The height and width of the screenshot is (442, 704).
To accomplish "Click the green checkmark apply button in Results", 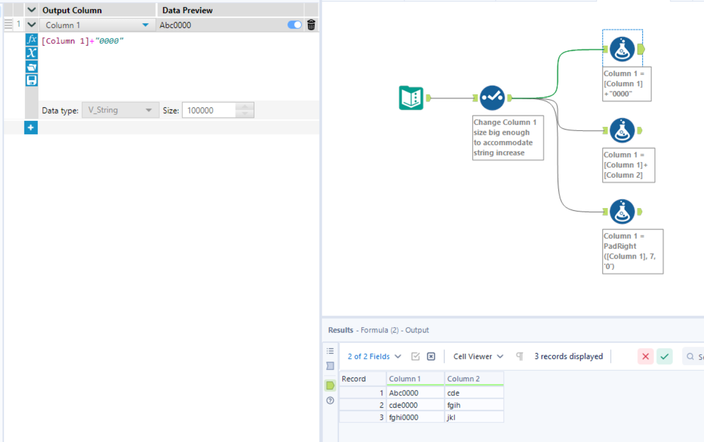I will click(664, 356).
